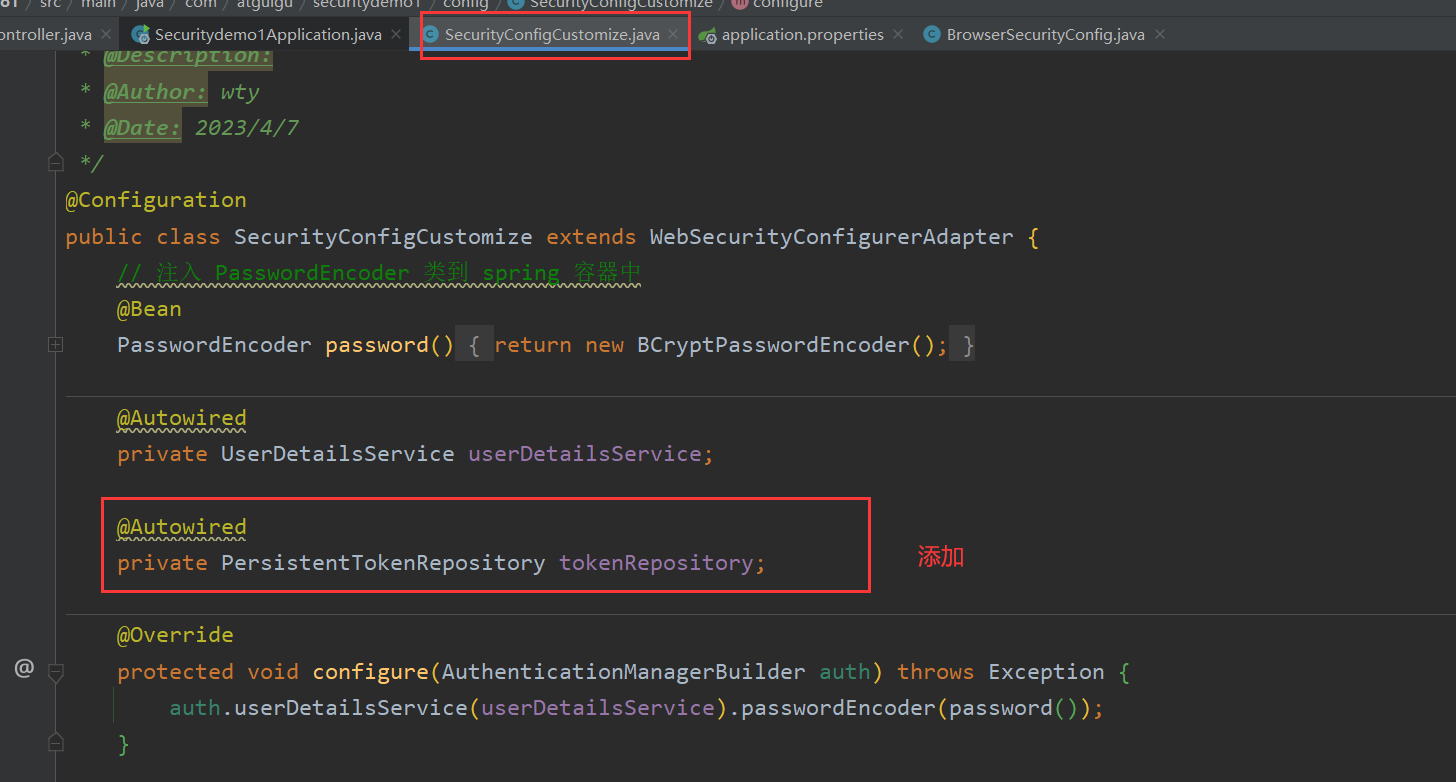Close the SecurityConfigCustomize.java tab
Viewport: 1456px width, 782px height.
point(674,34)
